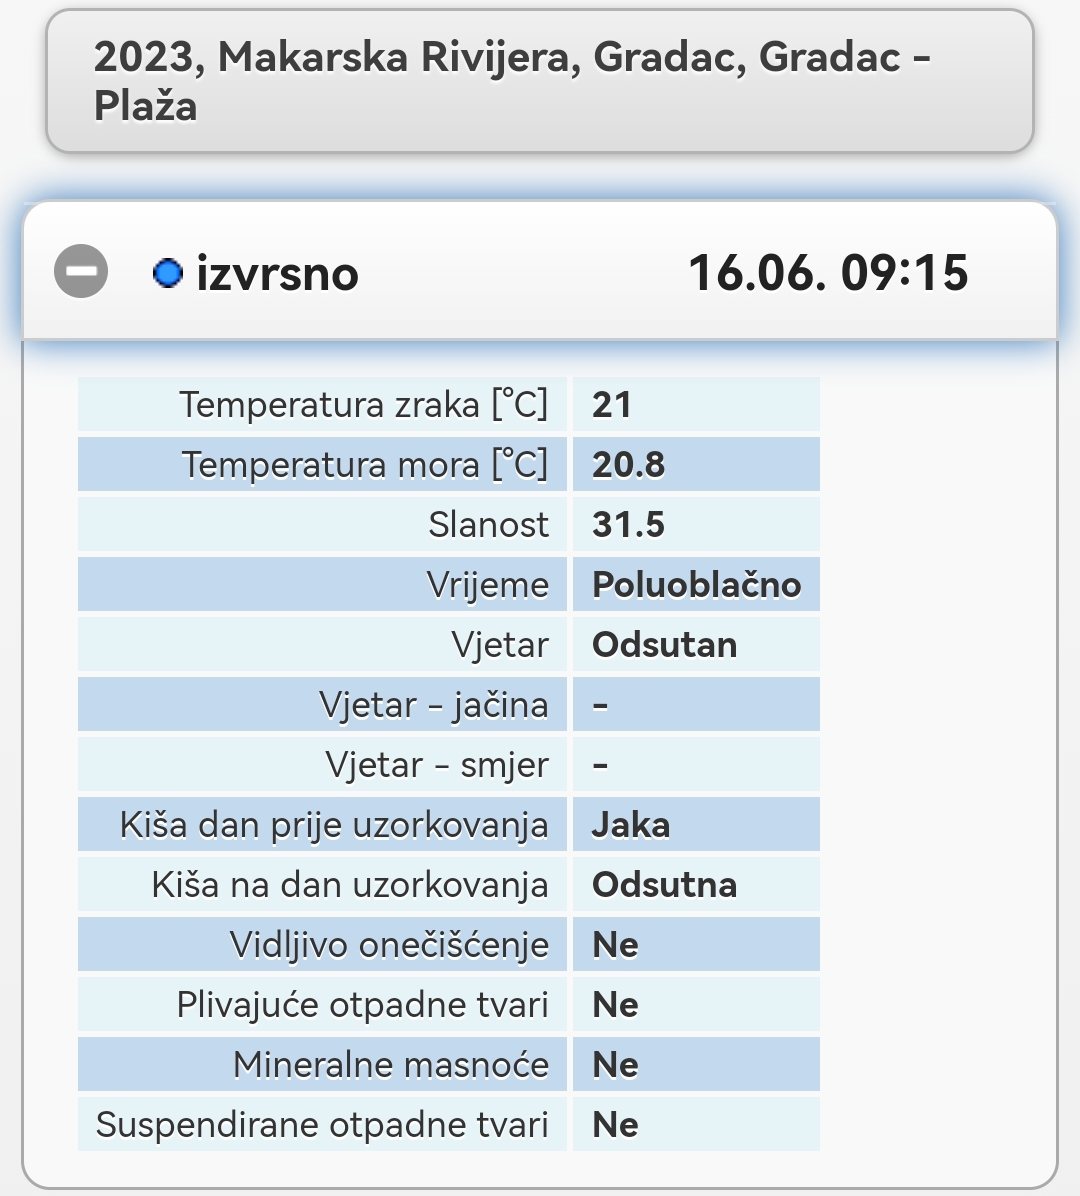Click the Vjetar value Odsutan
Image resolution: width=1080 pixels, height=1196 pixels.
(664, 645)
